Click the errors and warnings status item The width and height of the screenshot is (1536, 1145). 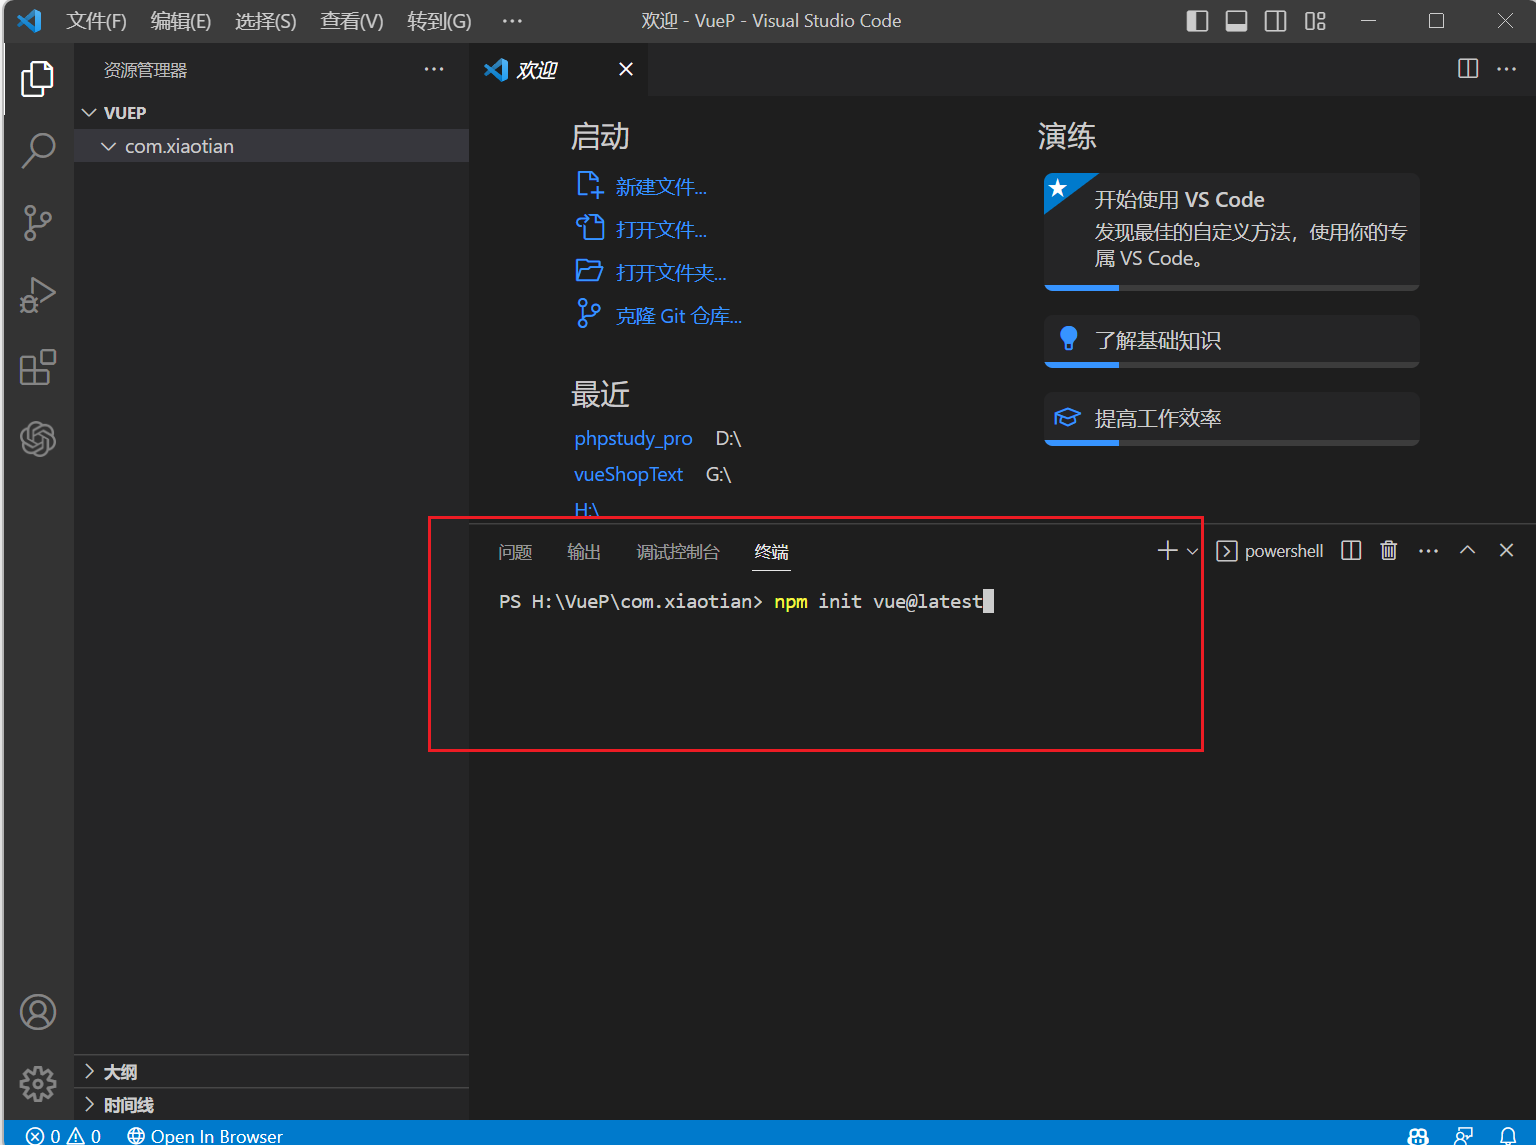[x=64, y=1135]
